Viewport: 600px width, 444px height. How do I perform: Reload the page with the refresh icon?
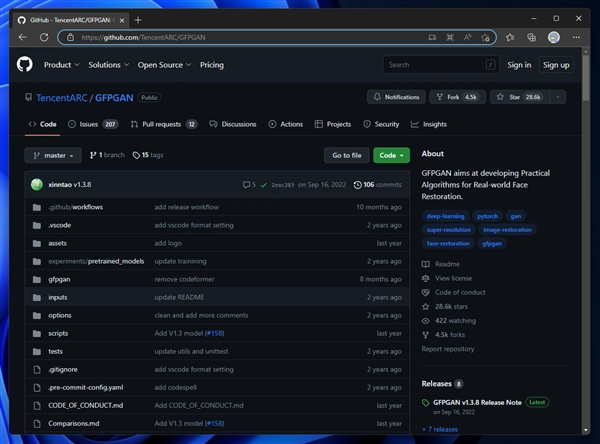(x=44, y=37)
